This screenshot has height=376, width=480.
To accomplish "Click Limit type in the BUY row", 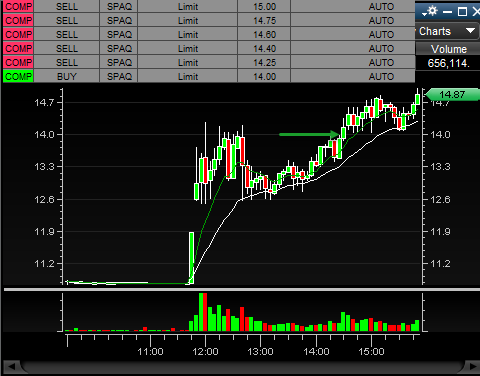I will click(x=188, y=76).
